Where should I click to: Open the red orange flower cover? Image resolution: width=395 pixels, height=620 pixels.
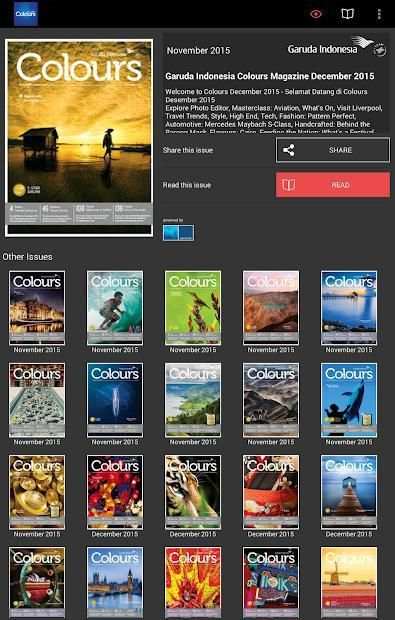(x=193, y=583)
